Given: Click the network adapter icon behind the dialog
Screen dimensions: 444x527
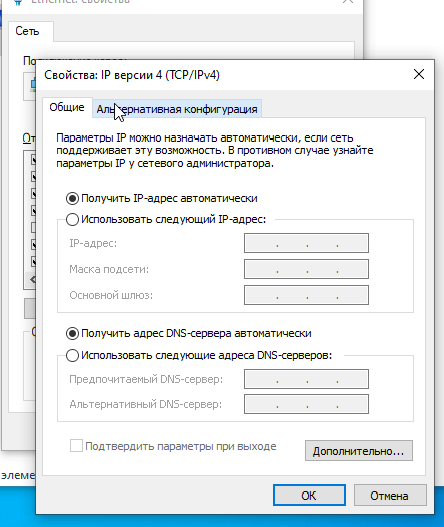Looking at the screenshot, I should (x=33, y=85).
